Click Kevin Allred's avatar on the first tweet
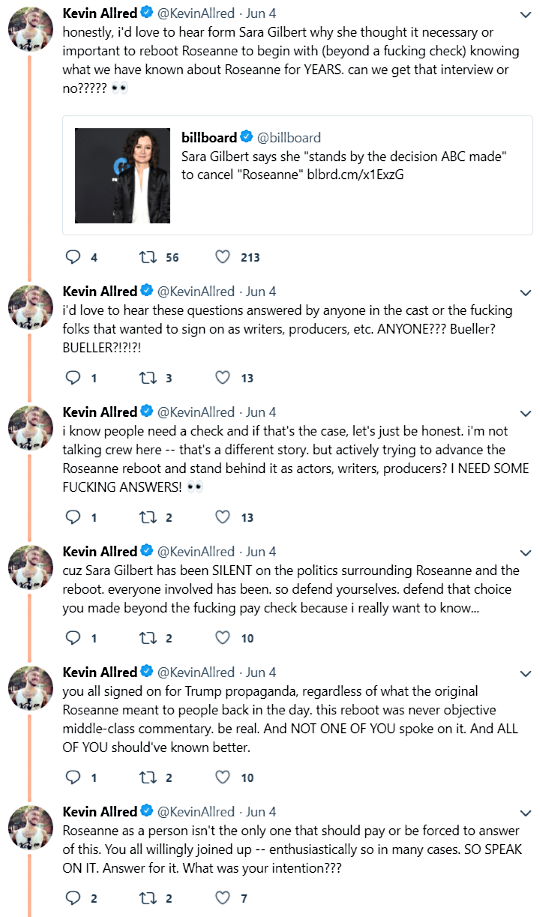The height and width of the screenshot is (917, 540). (x=30, y=29)
